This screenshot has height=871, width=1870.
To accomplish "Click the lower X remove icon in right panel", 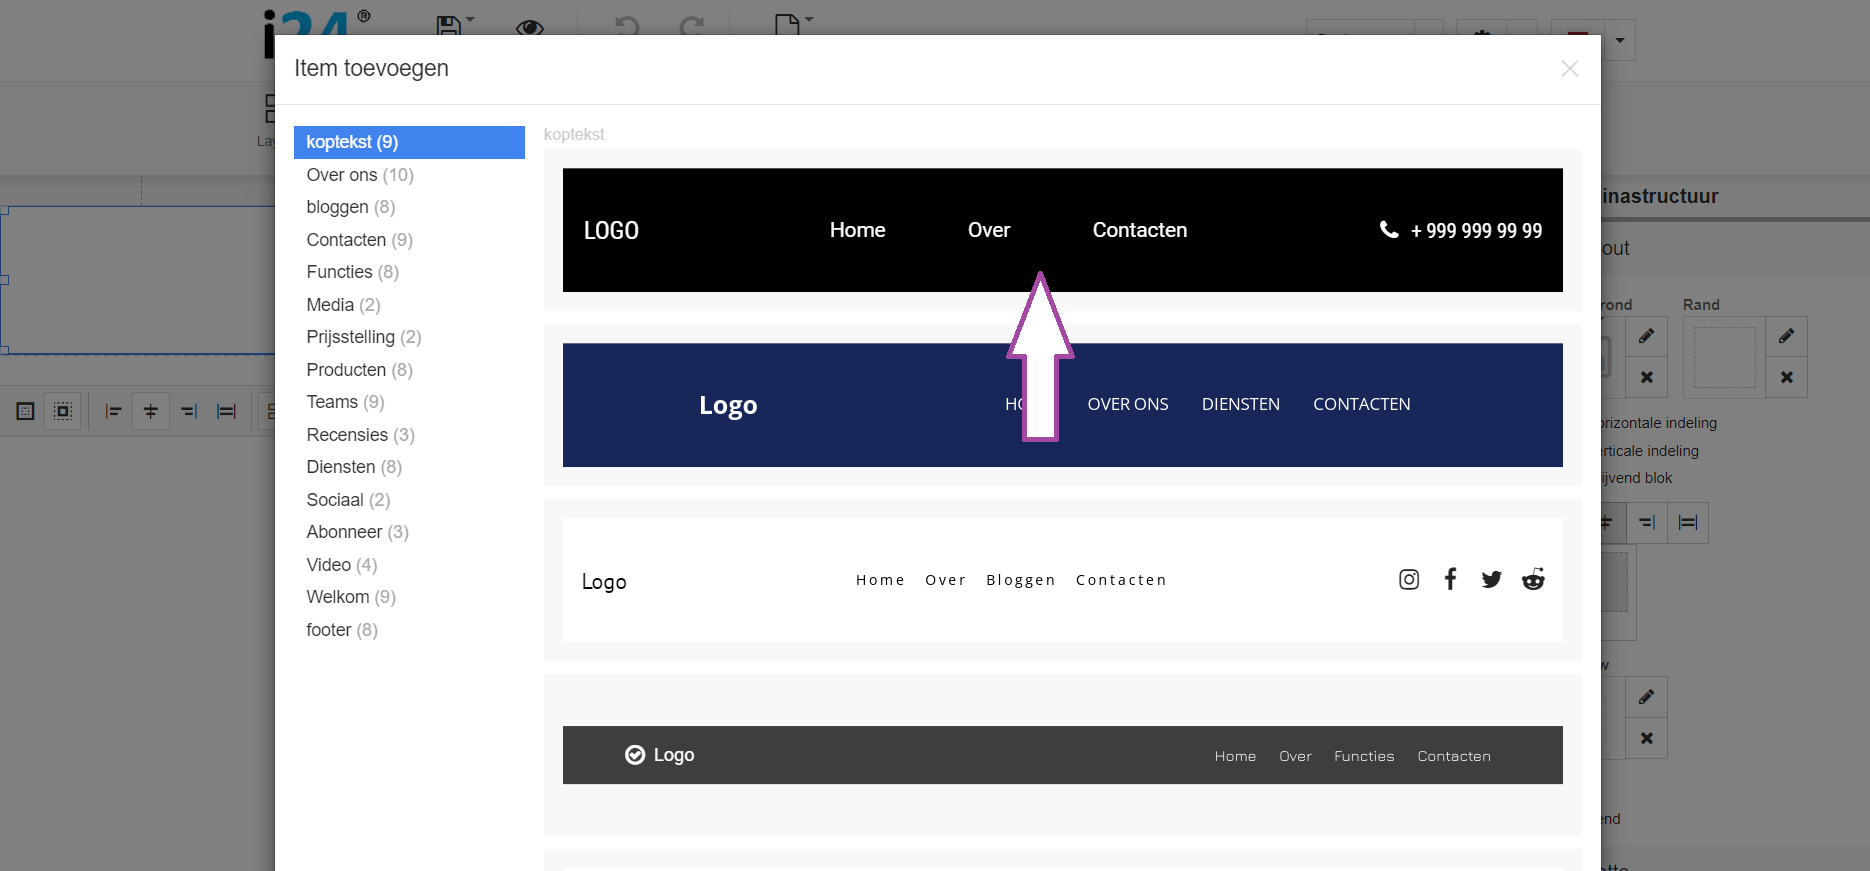I will (x=1647, y=738).
